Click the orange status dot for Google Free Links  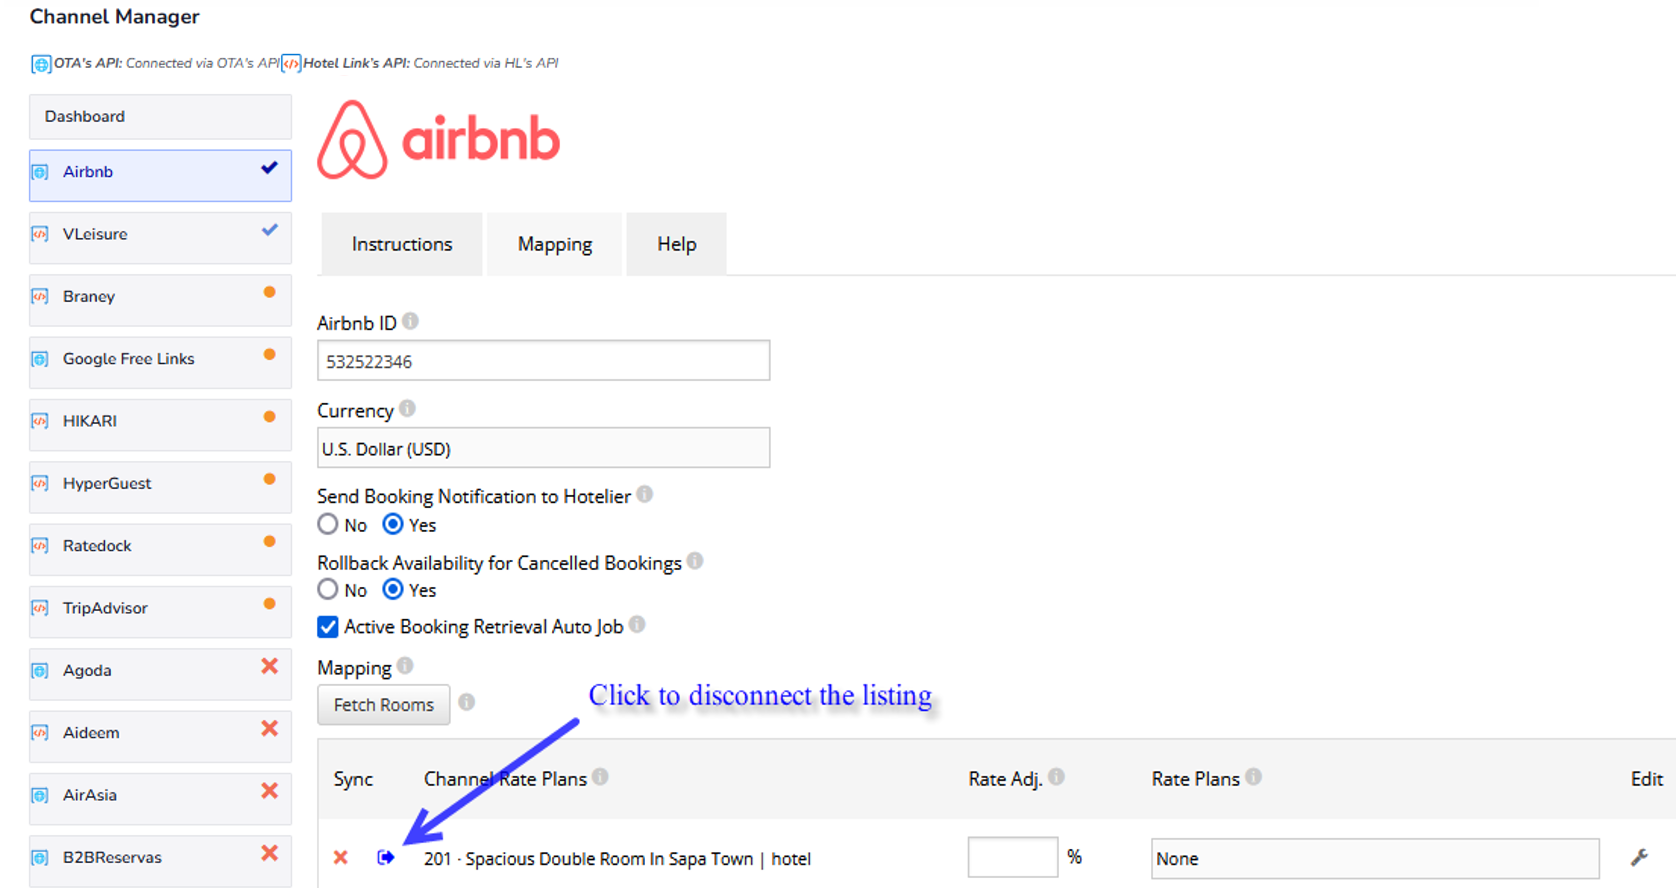coord(269,354)
